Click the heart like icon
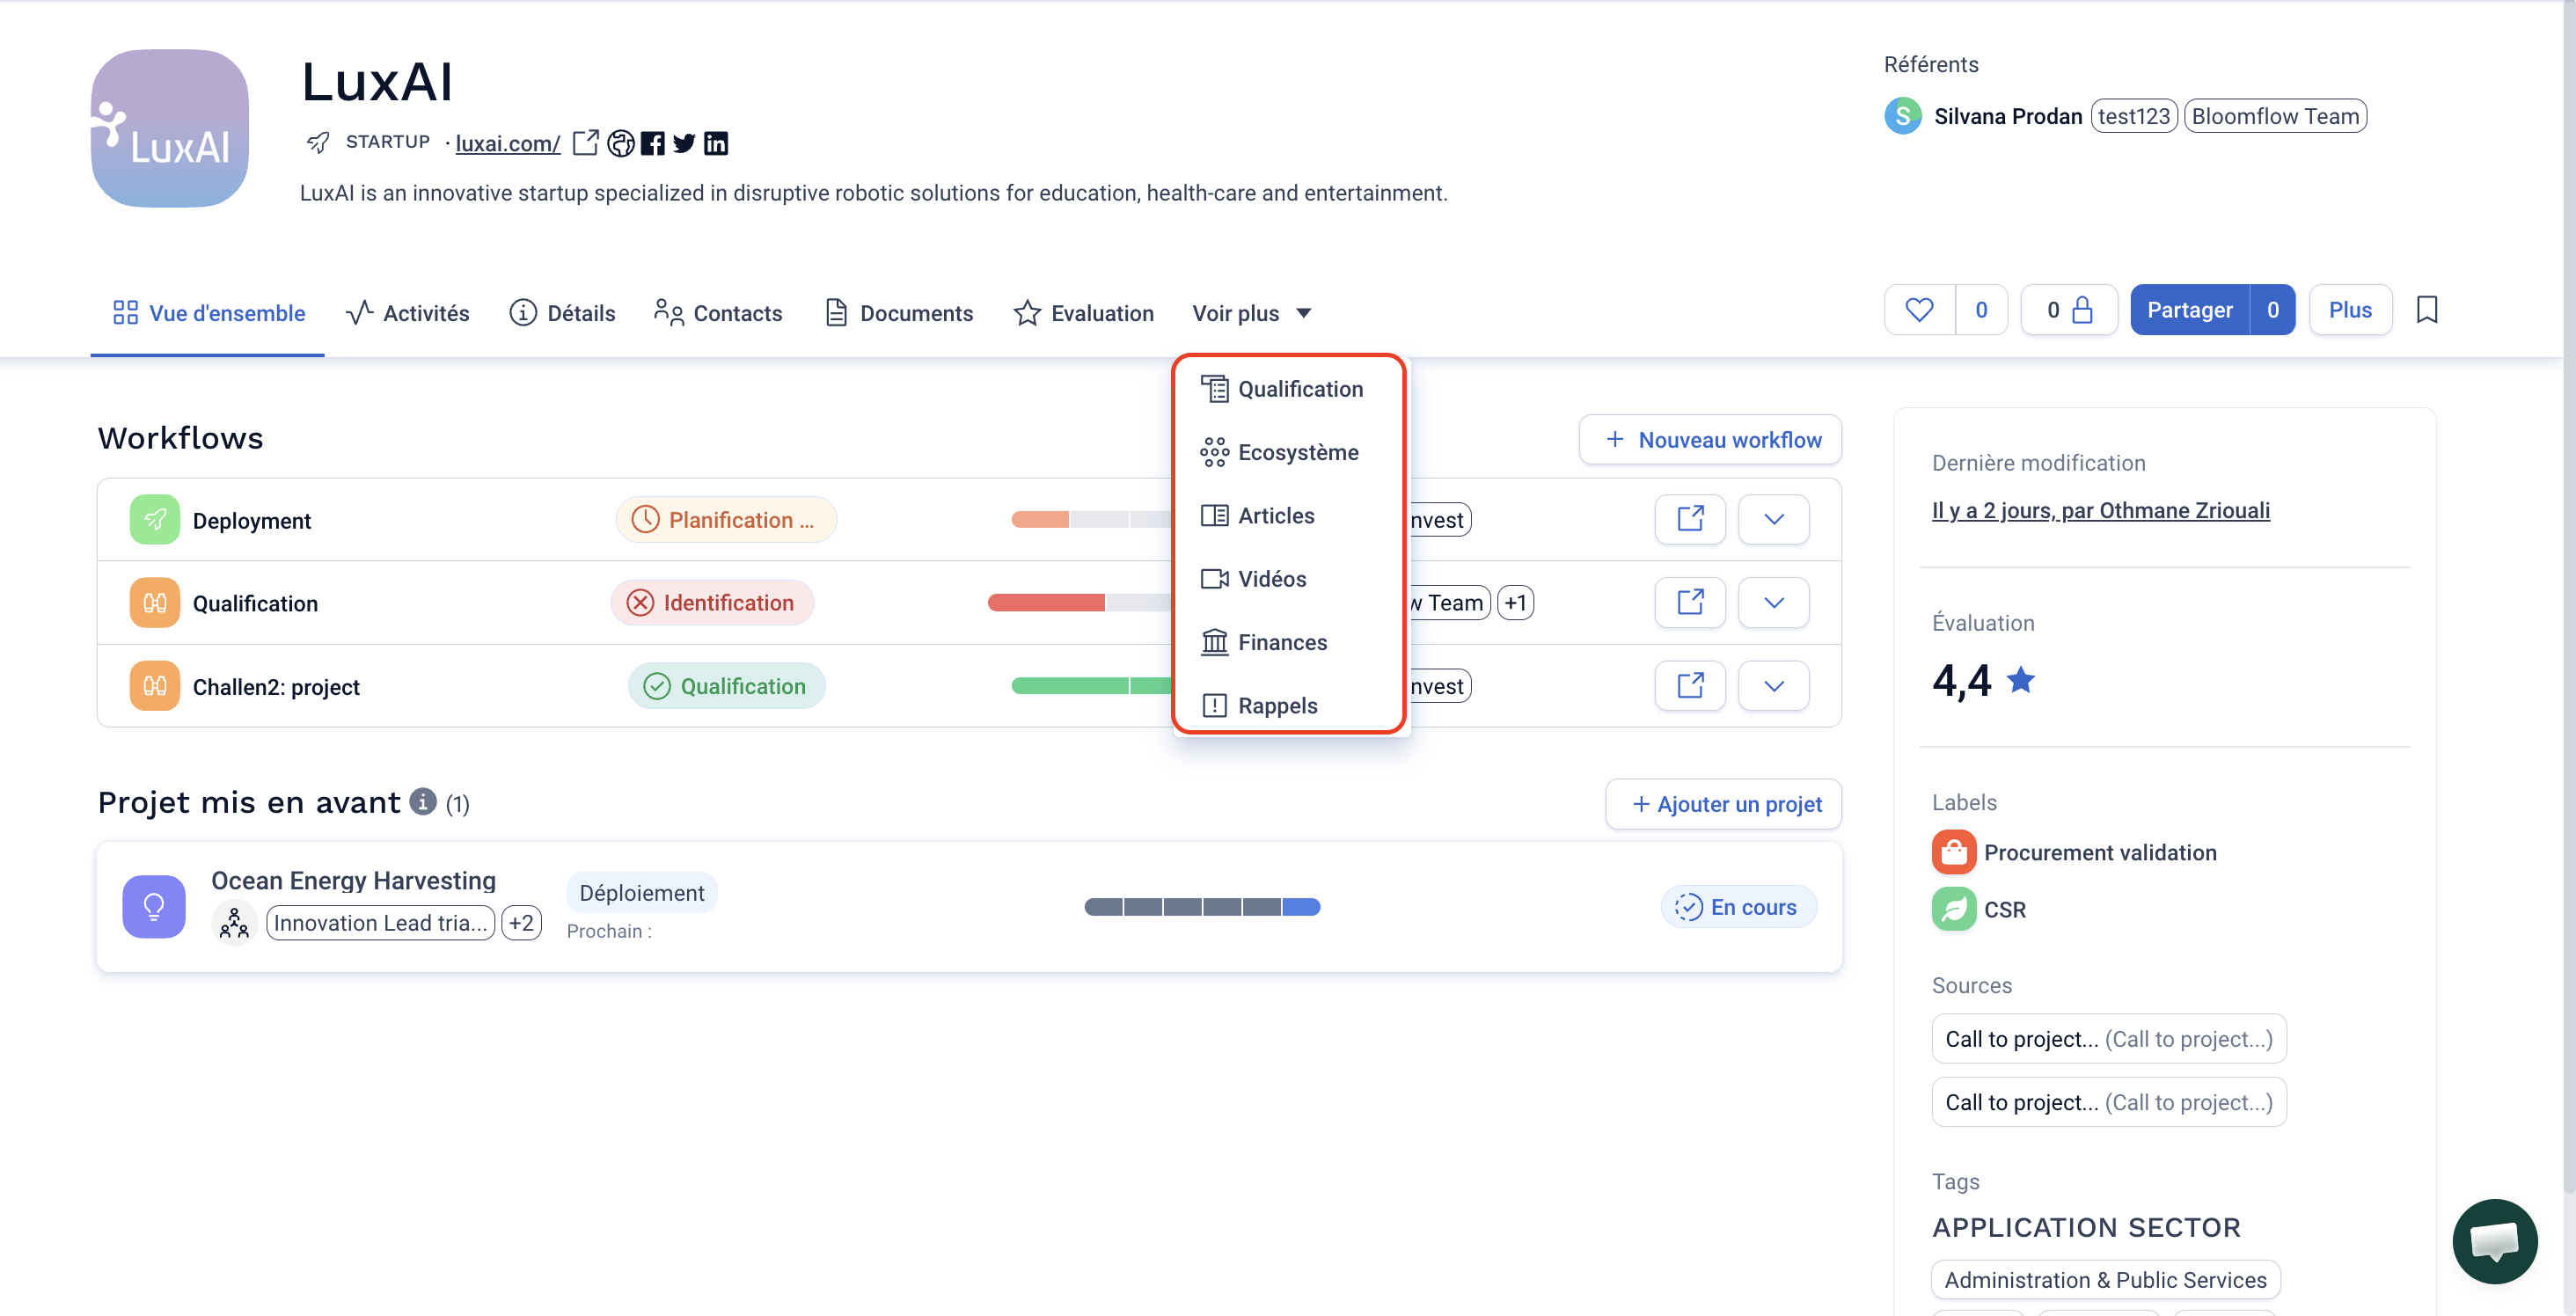This screenshot has width=2576, height=1316. point(1919,310)
